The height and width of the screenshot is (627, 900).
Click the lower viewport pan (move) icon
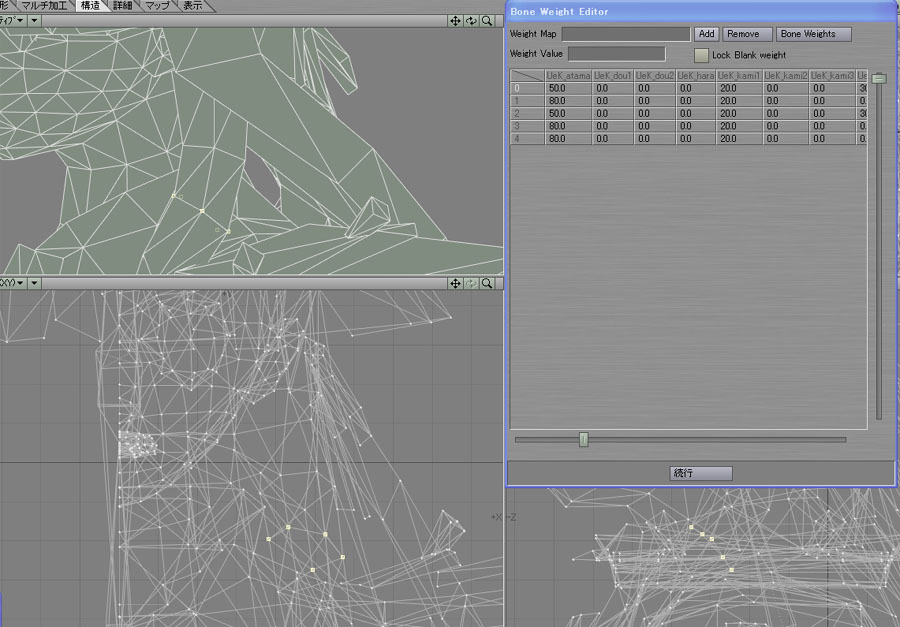click(455, 284)
